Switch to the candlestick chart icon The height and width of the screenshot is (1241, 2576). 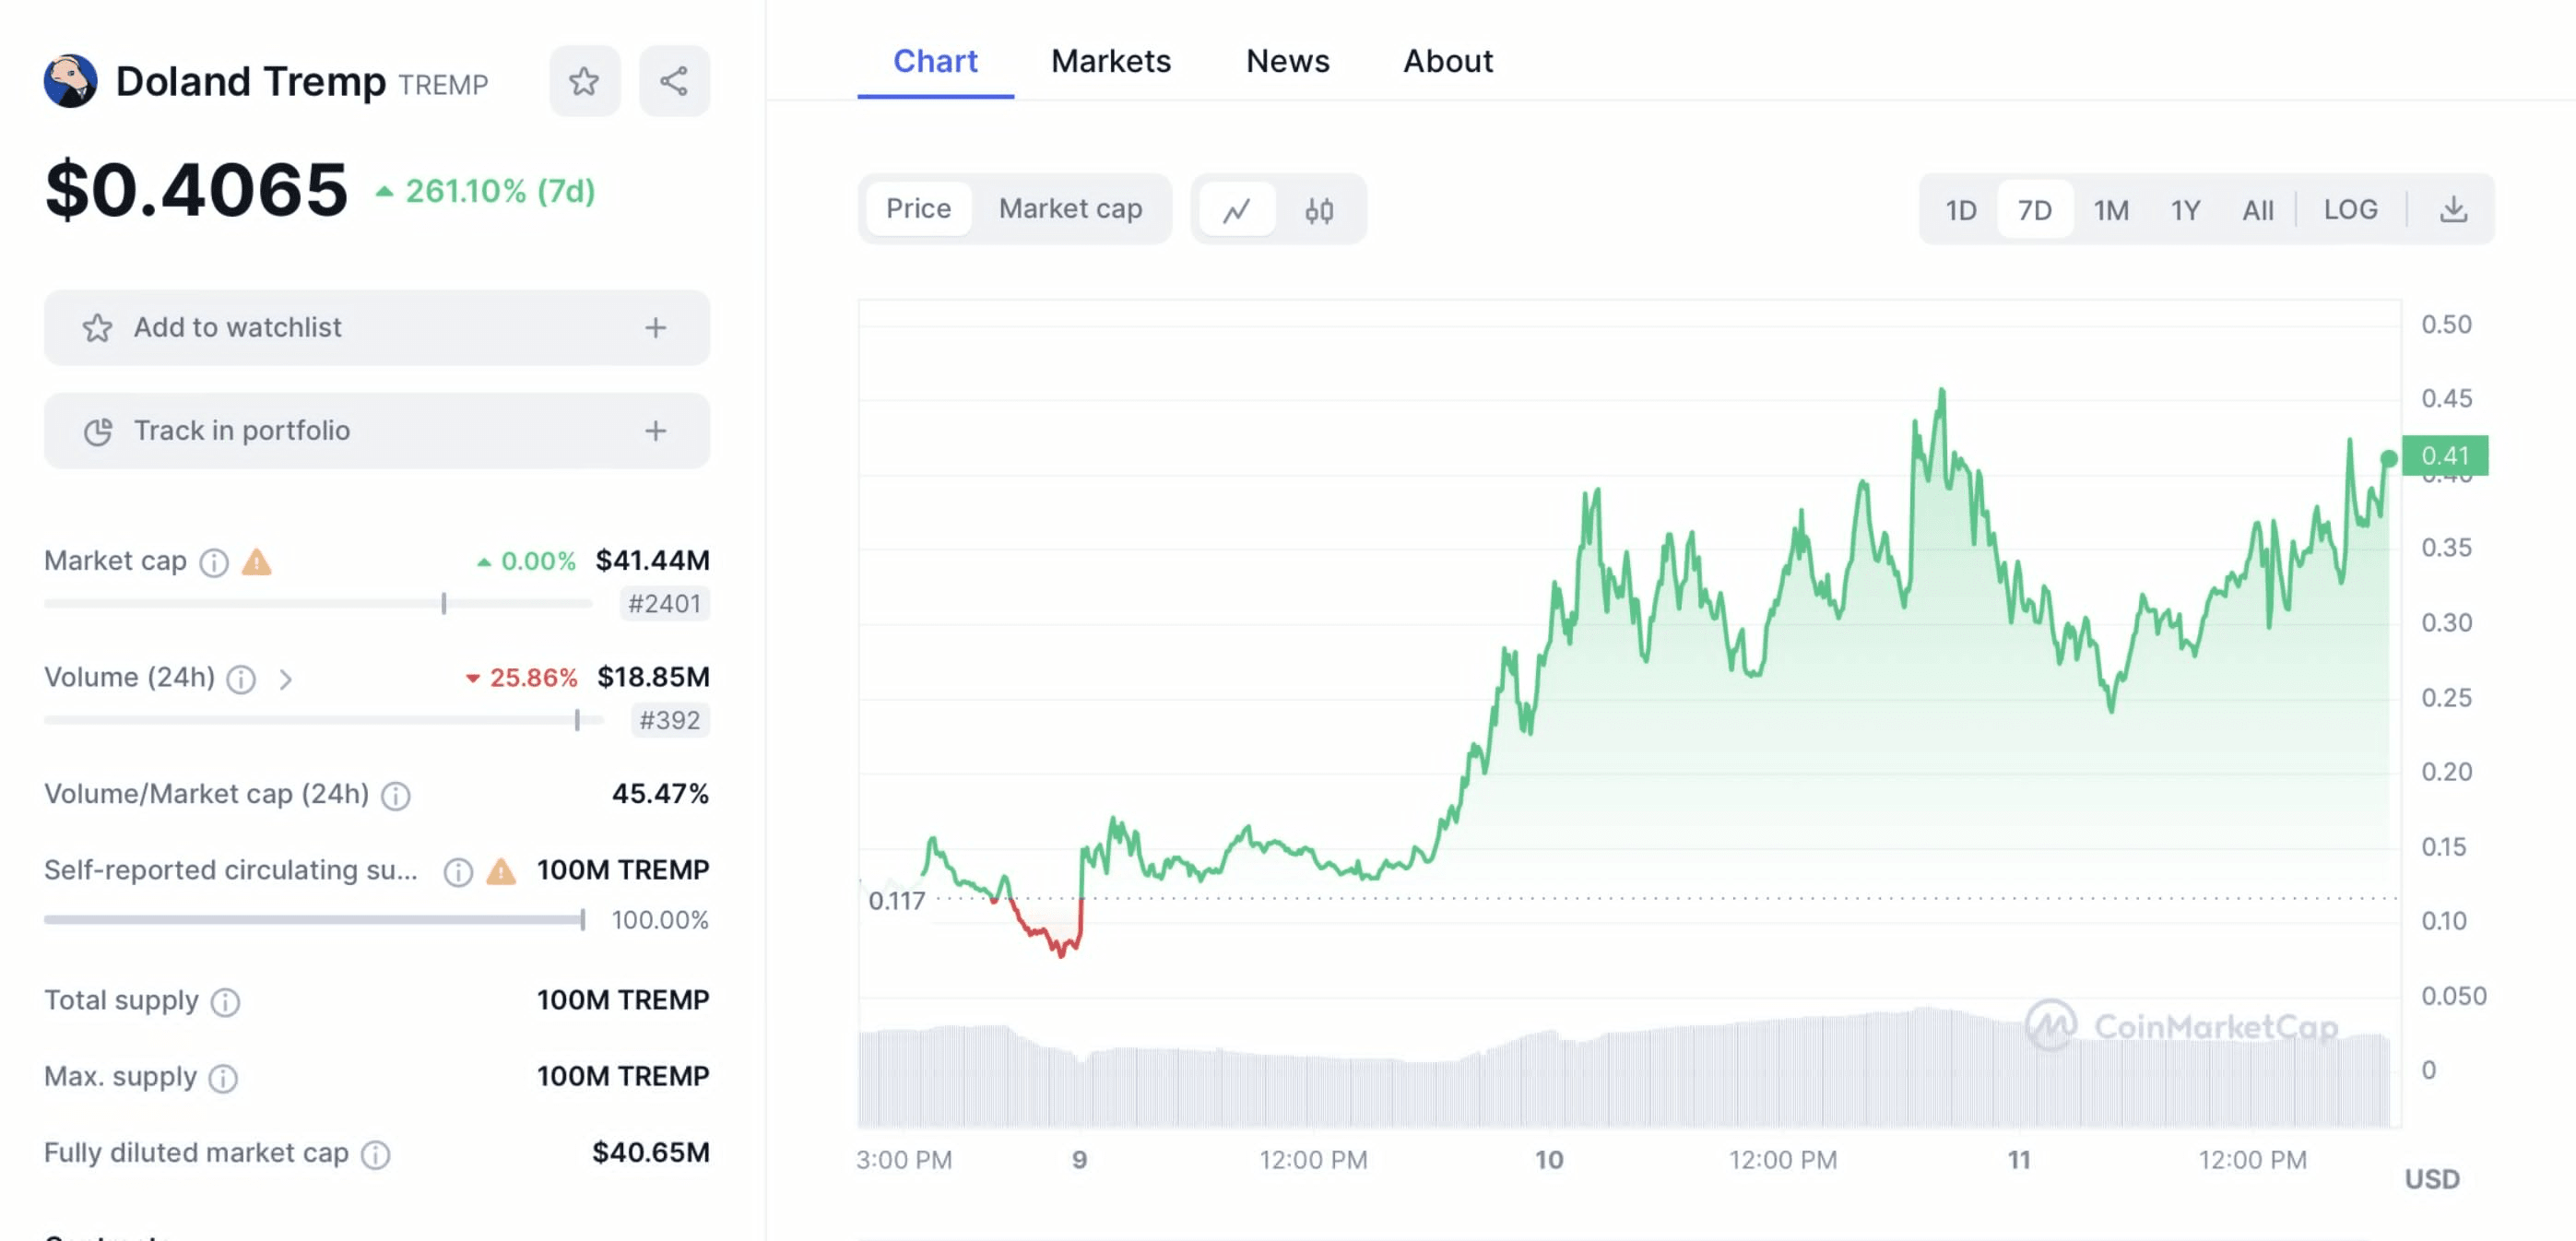click(x=1318, y=210)
